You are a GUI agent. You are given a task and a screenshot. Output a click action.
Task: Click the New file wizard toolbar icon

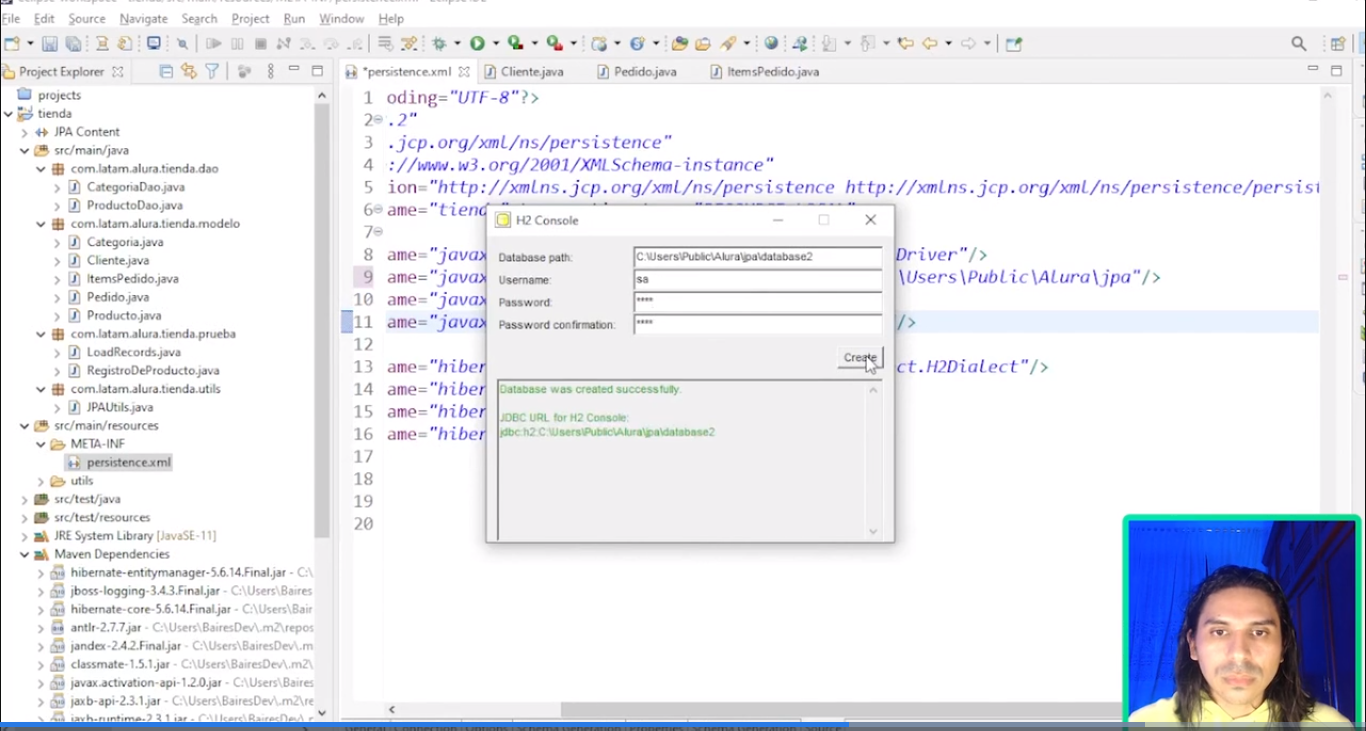(13, 44)
